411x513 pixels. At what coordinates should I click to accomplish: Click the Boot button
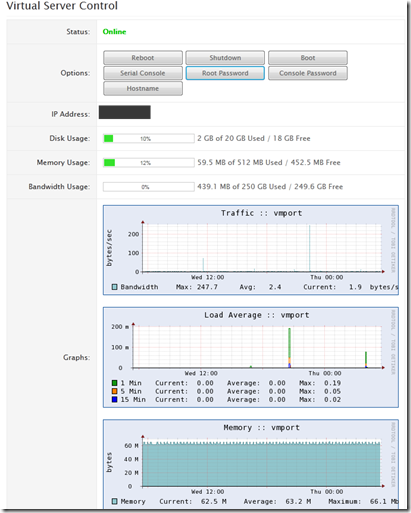pos(308,58)
